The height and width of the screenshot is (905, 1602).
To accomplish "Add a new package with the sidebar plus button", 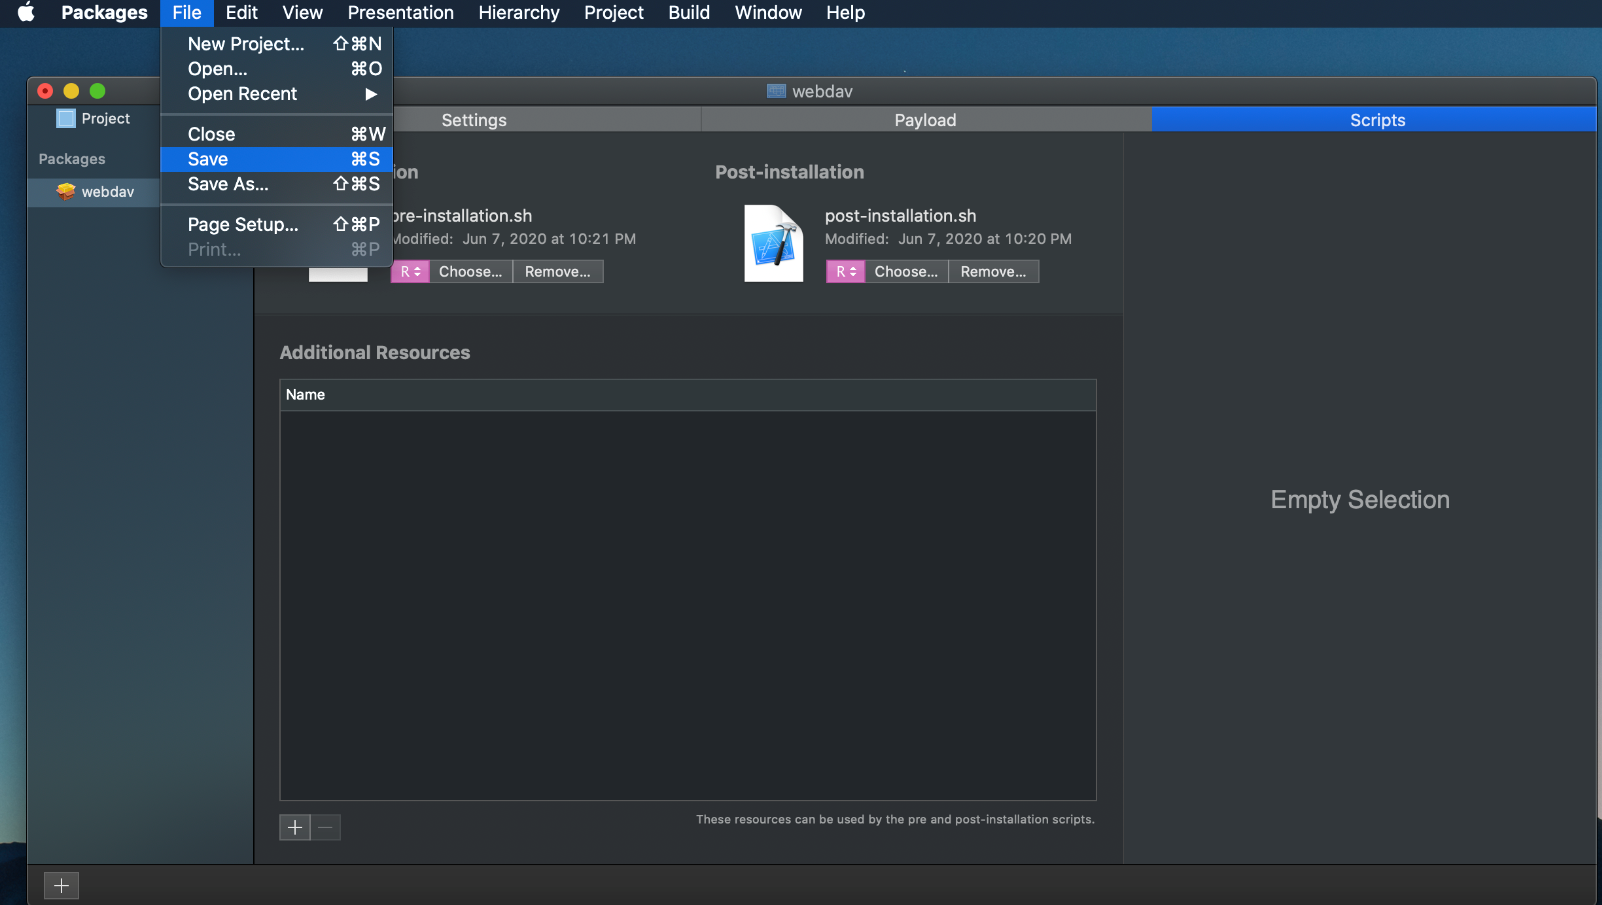I will [61, 885].
